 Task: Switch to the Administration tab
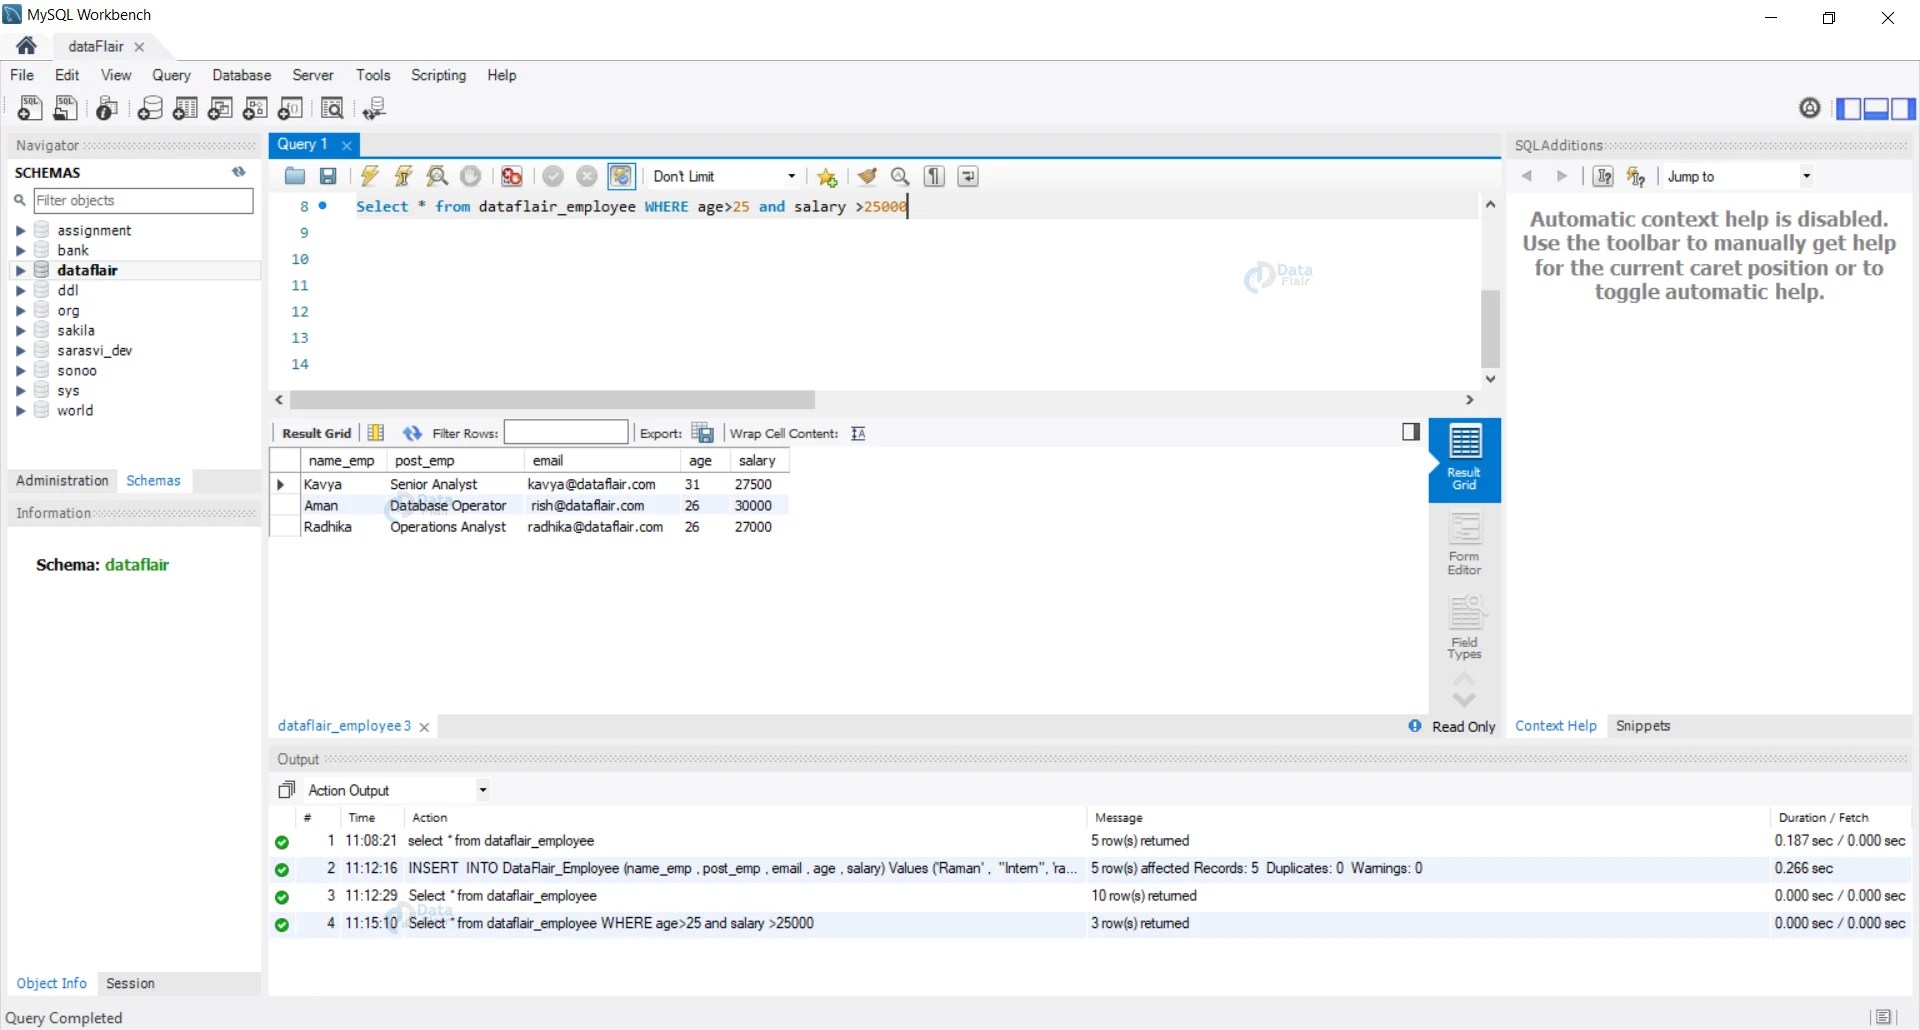(x=62, y=481)
